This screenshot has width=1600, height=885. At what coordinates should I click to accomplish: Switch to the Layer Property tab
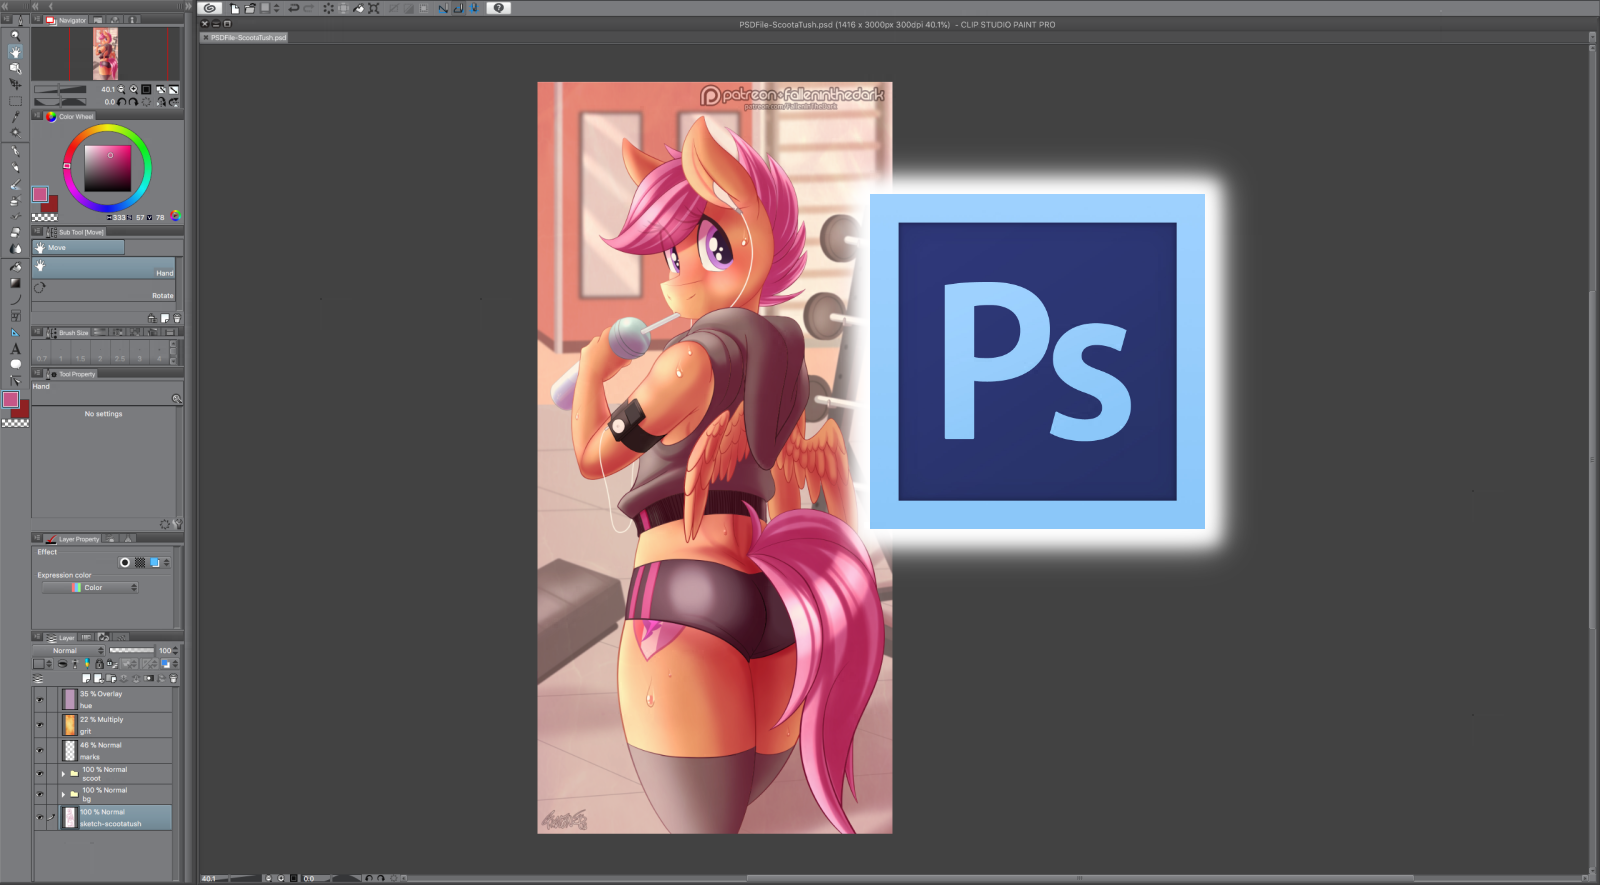click(73, 539)
